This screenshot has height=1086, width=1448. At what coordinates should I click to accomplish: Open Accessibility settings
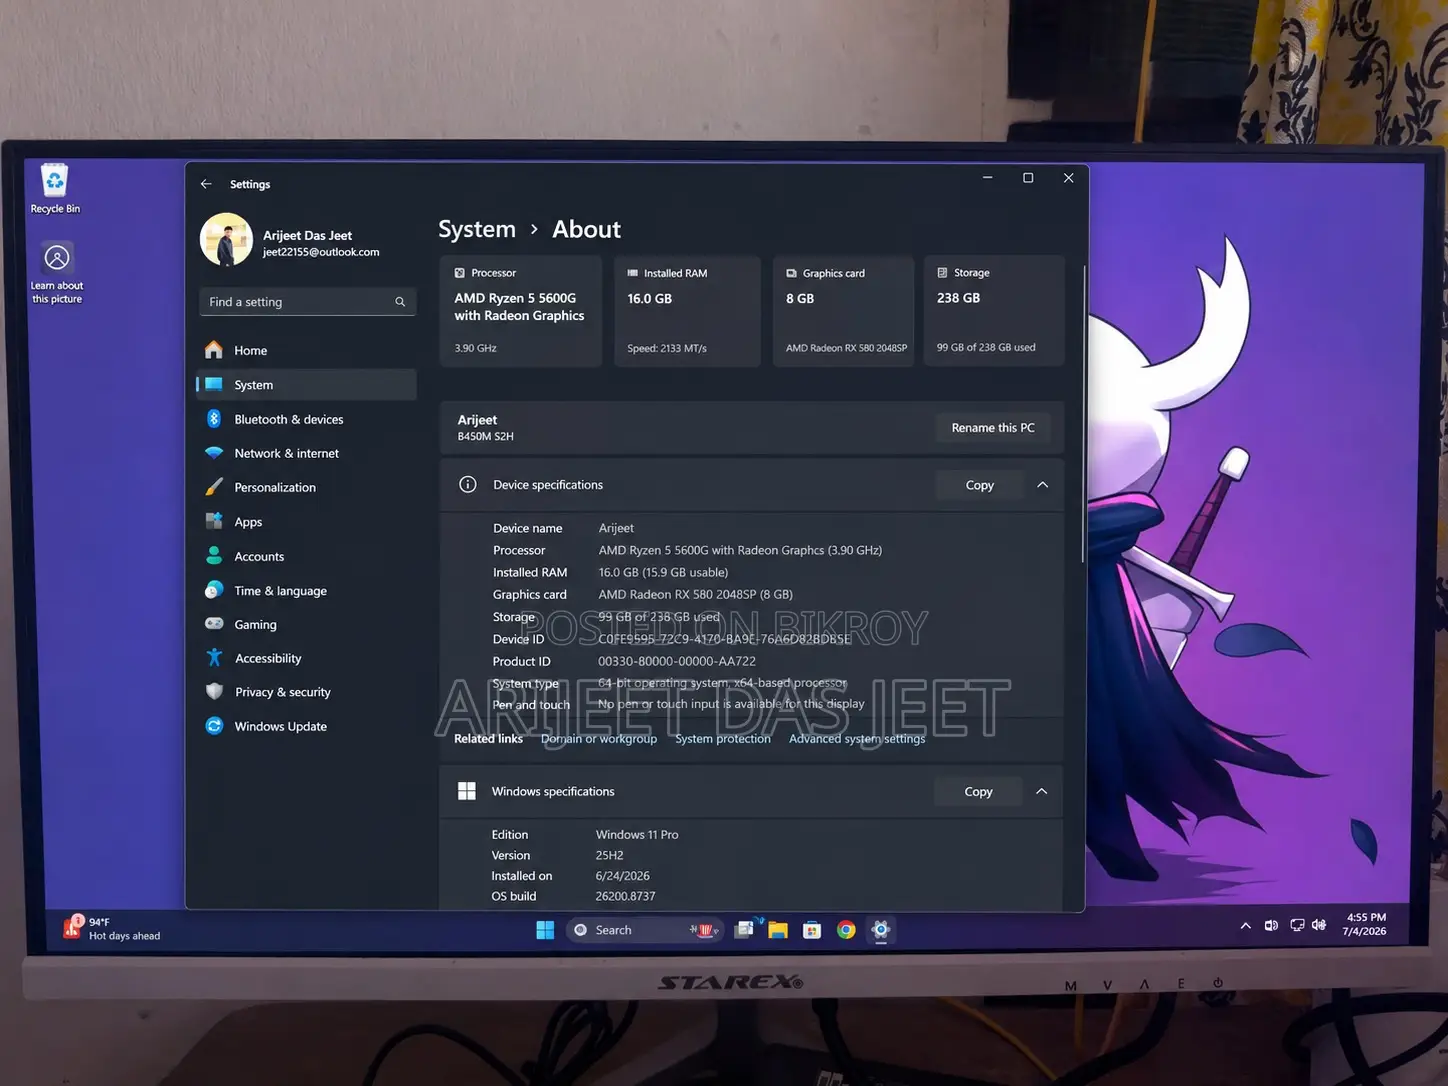pos(306,659)
